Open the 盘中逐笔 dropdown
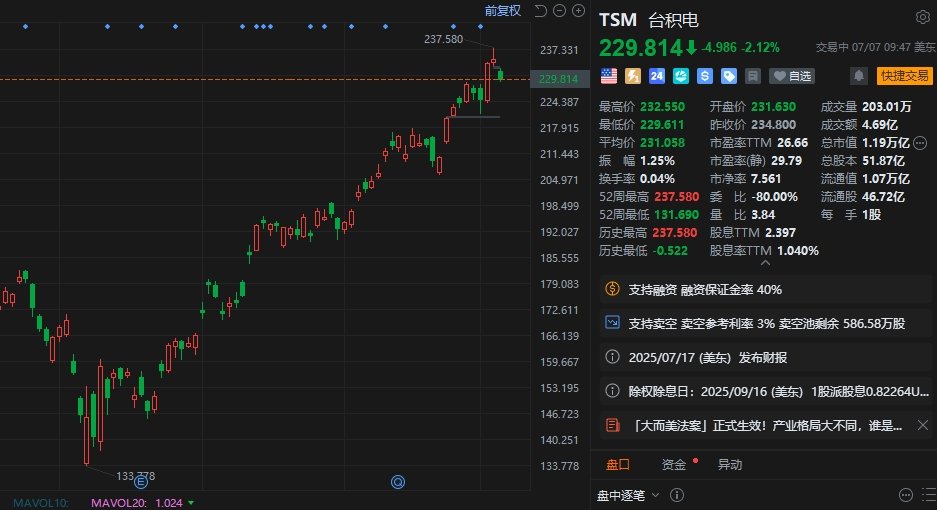The height and width of the screenshot is (510, 937). tap(628, 495)
